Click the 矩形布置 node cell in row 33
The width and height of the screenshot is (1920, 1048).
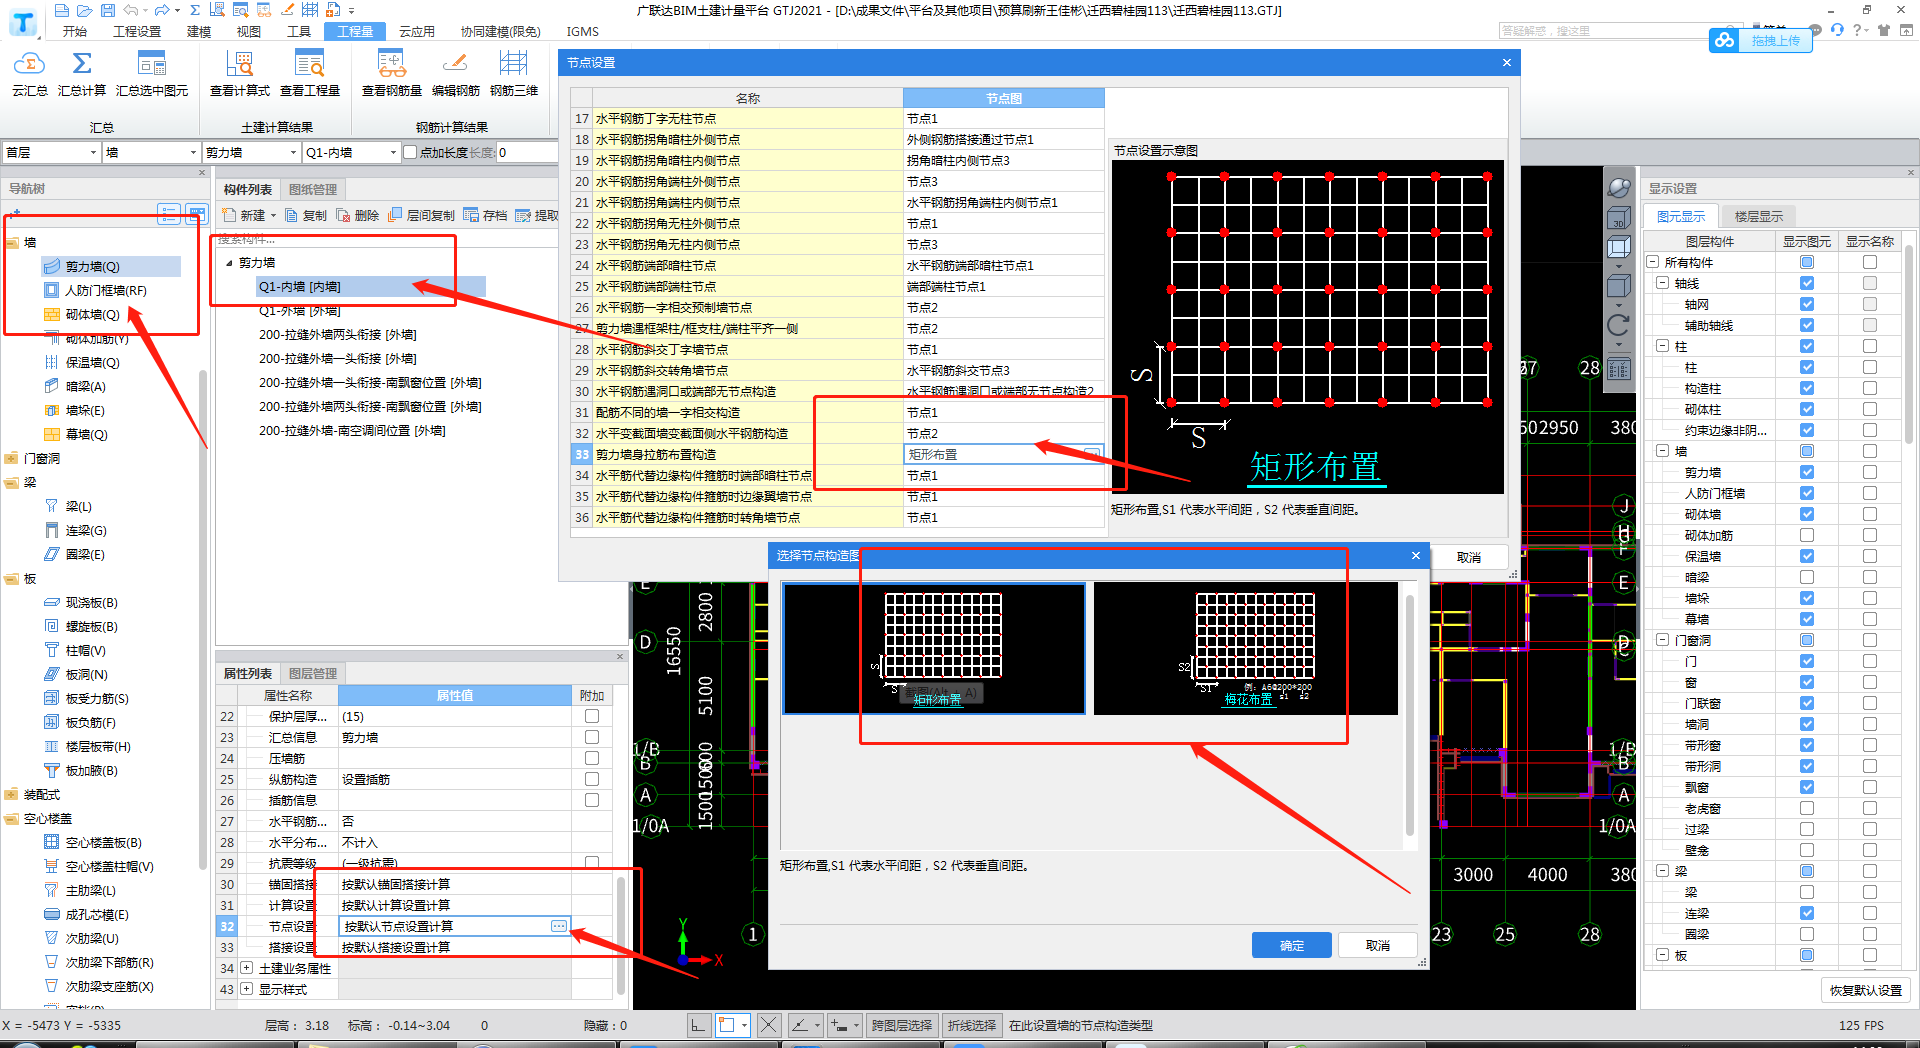click(1003, 454)
